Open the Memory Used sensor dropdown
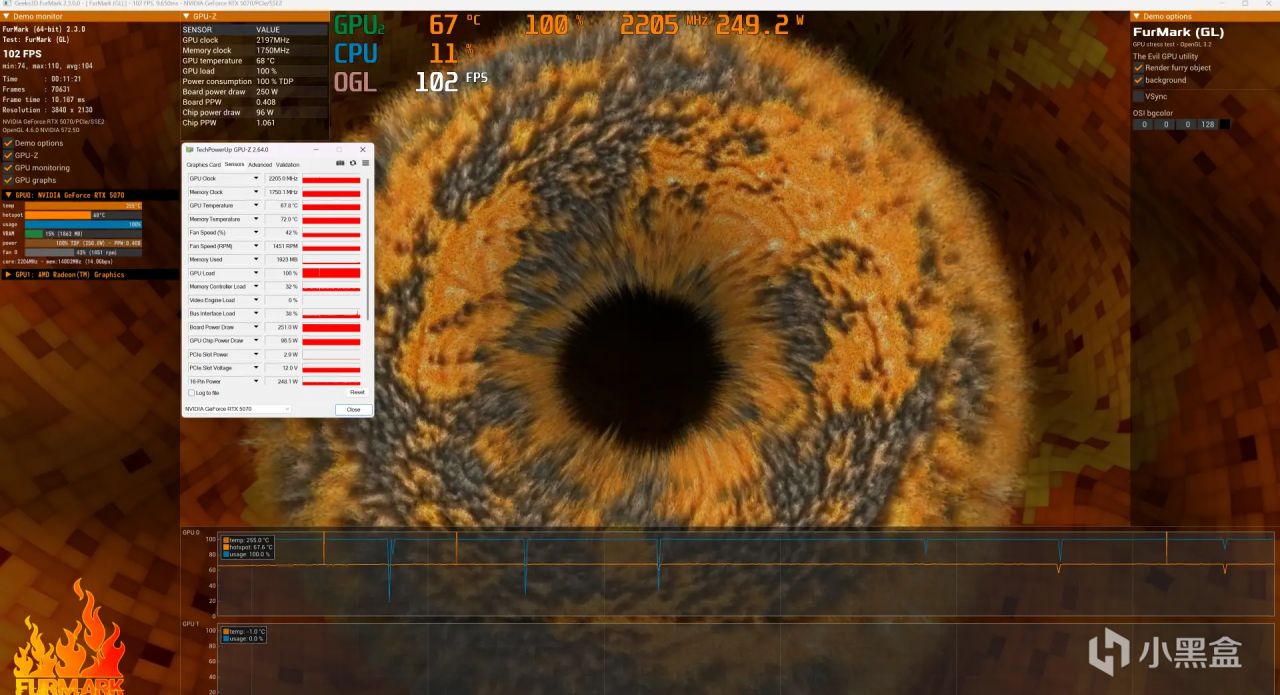Image resolution: width=1280 pixels, height=695 pixels. tap(256, 260)
